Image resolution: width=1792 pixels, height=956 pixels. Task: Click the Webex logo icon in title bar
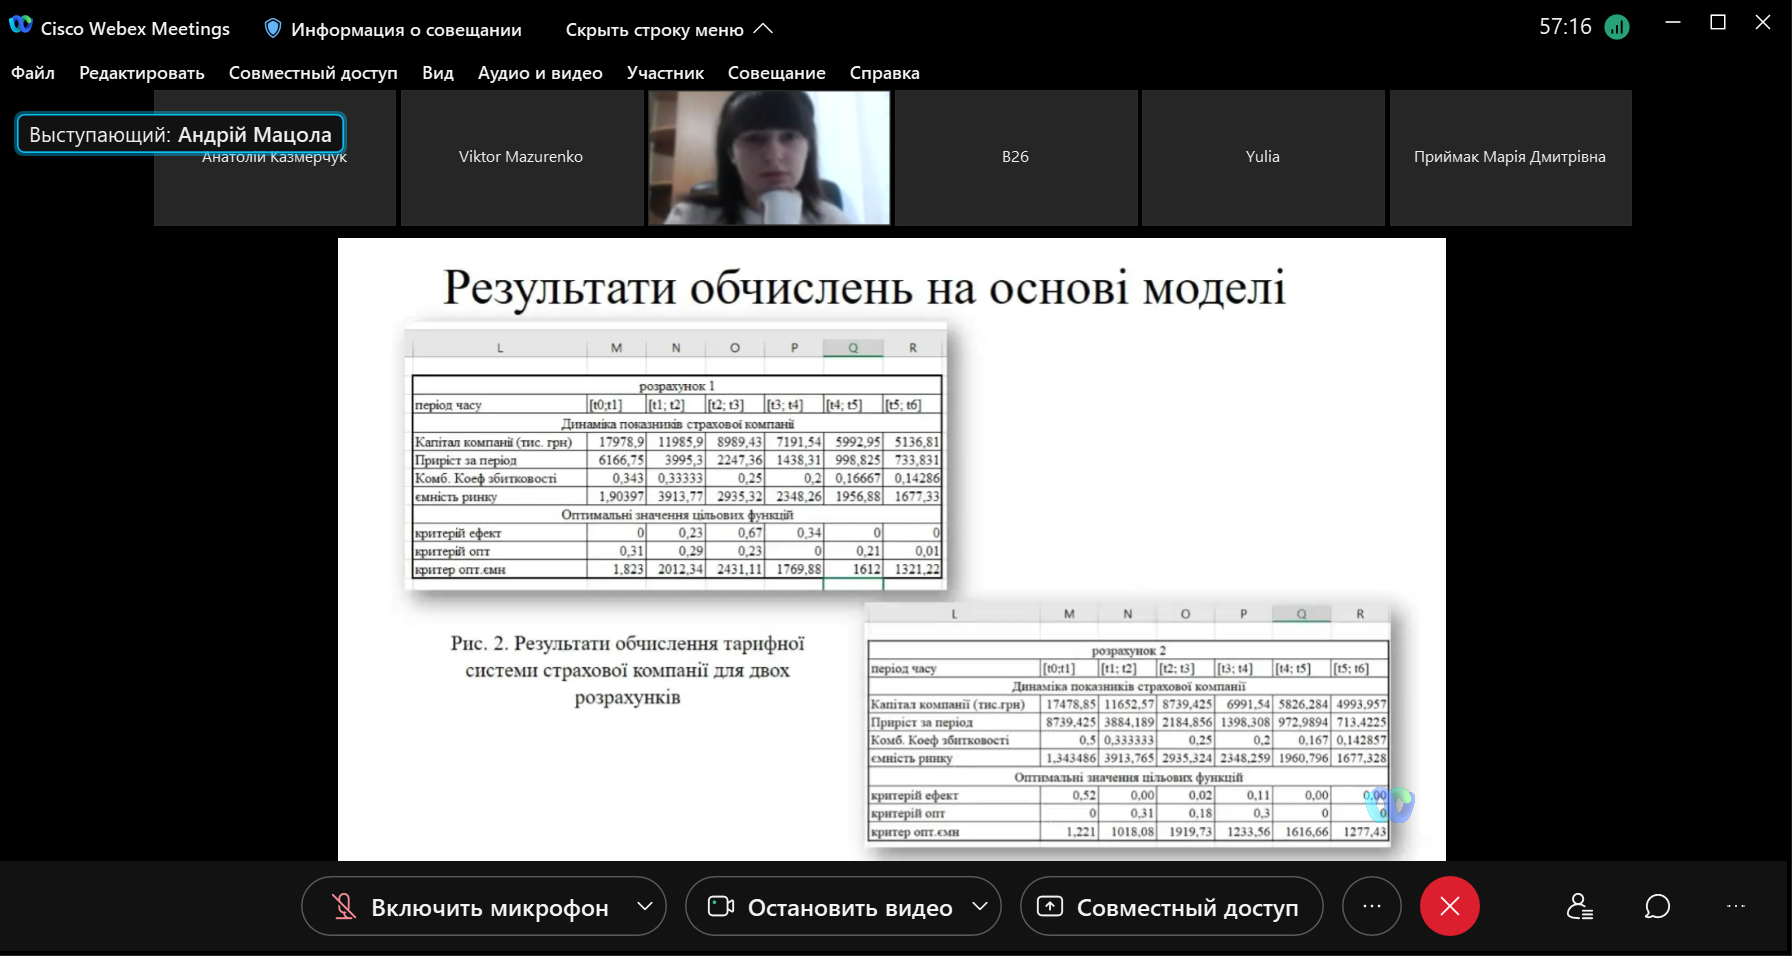click(21, 25)
